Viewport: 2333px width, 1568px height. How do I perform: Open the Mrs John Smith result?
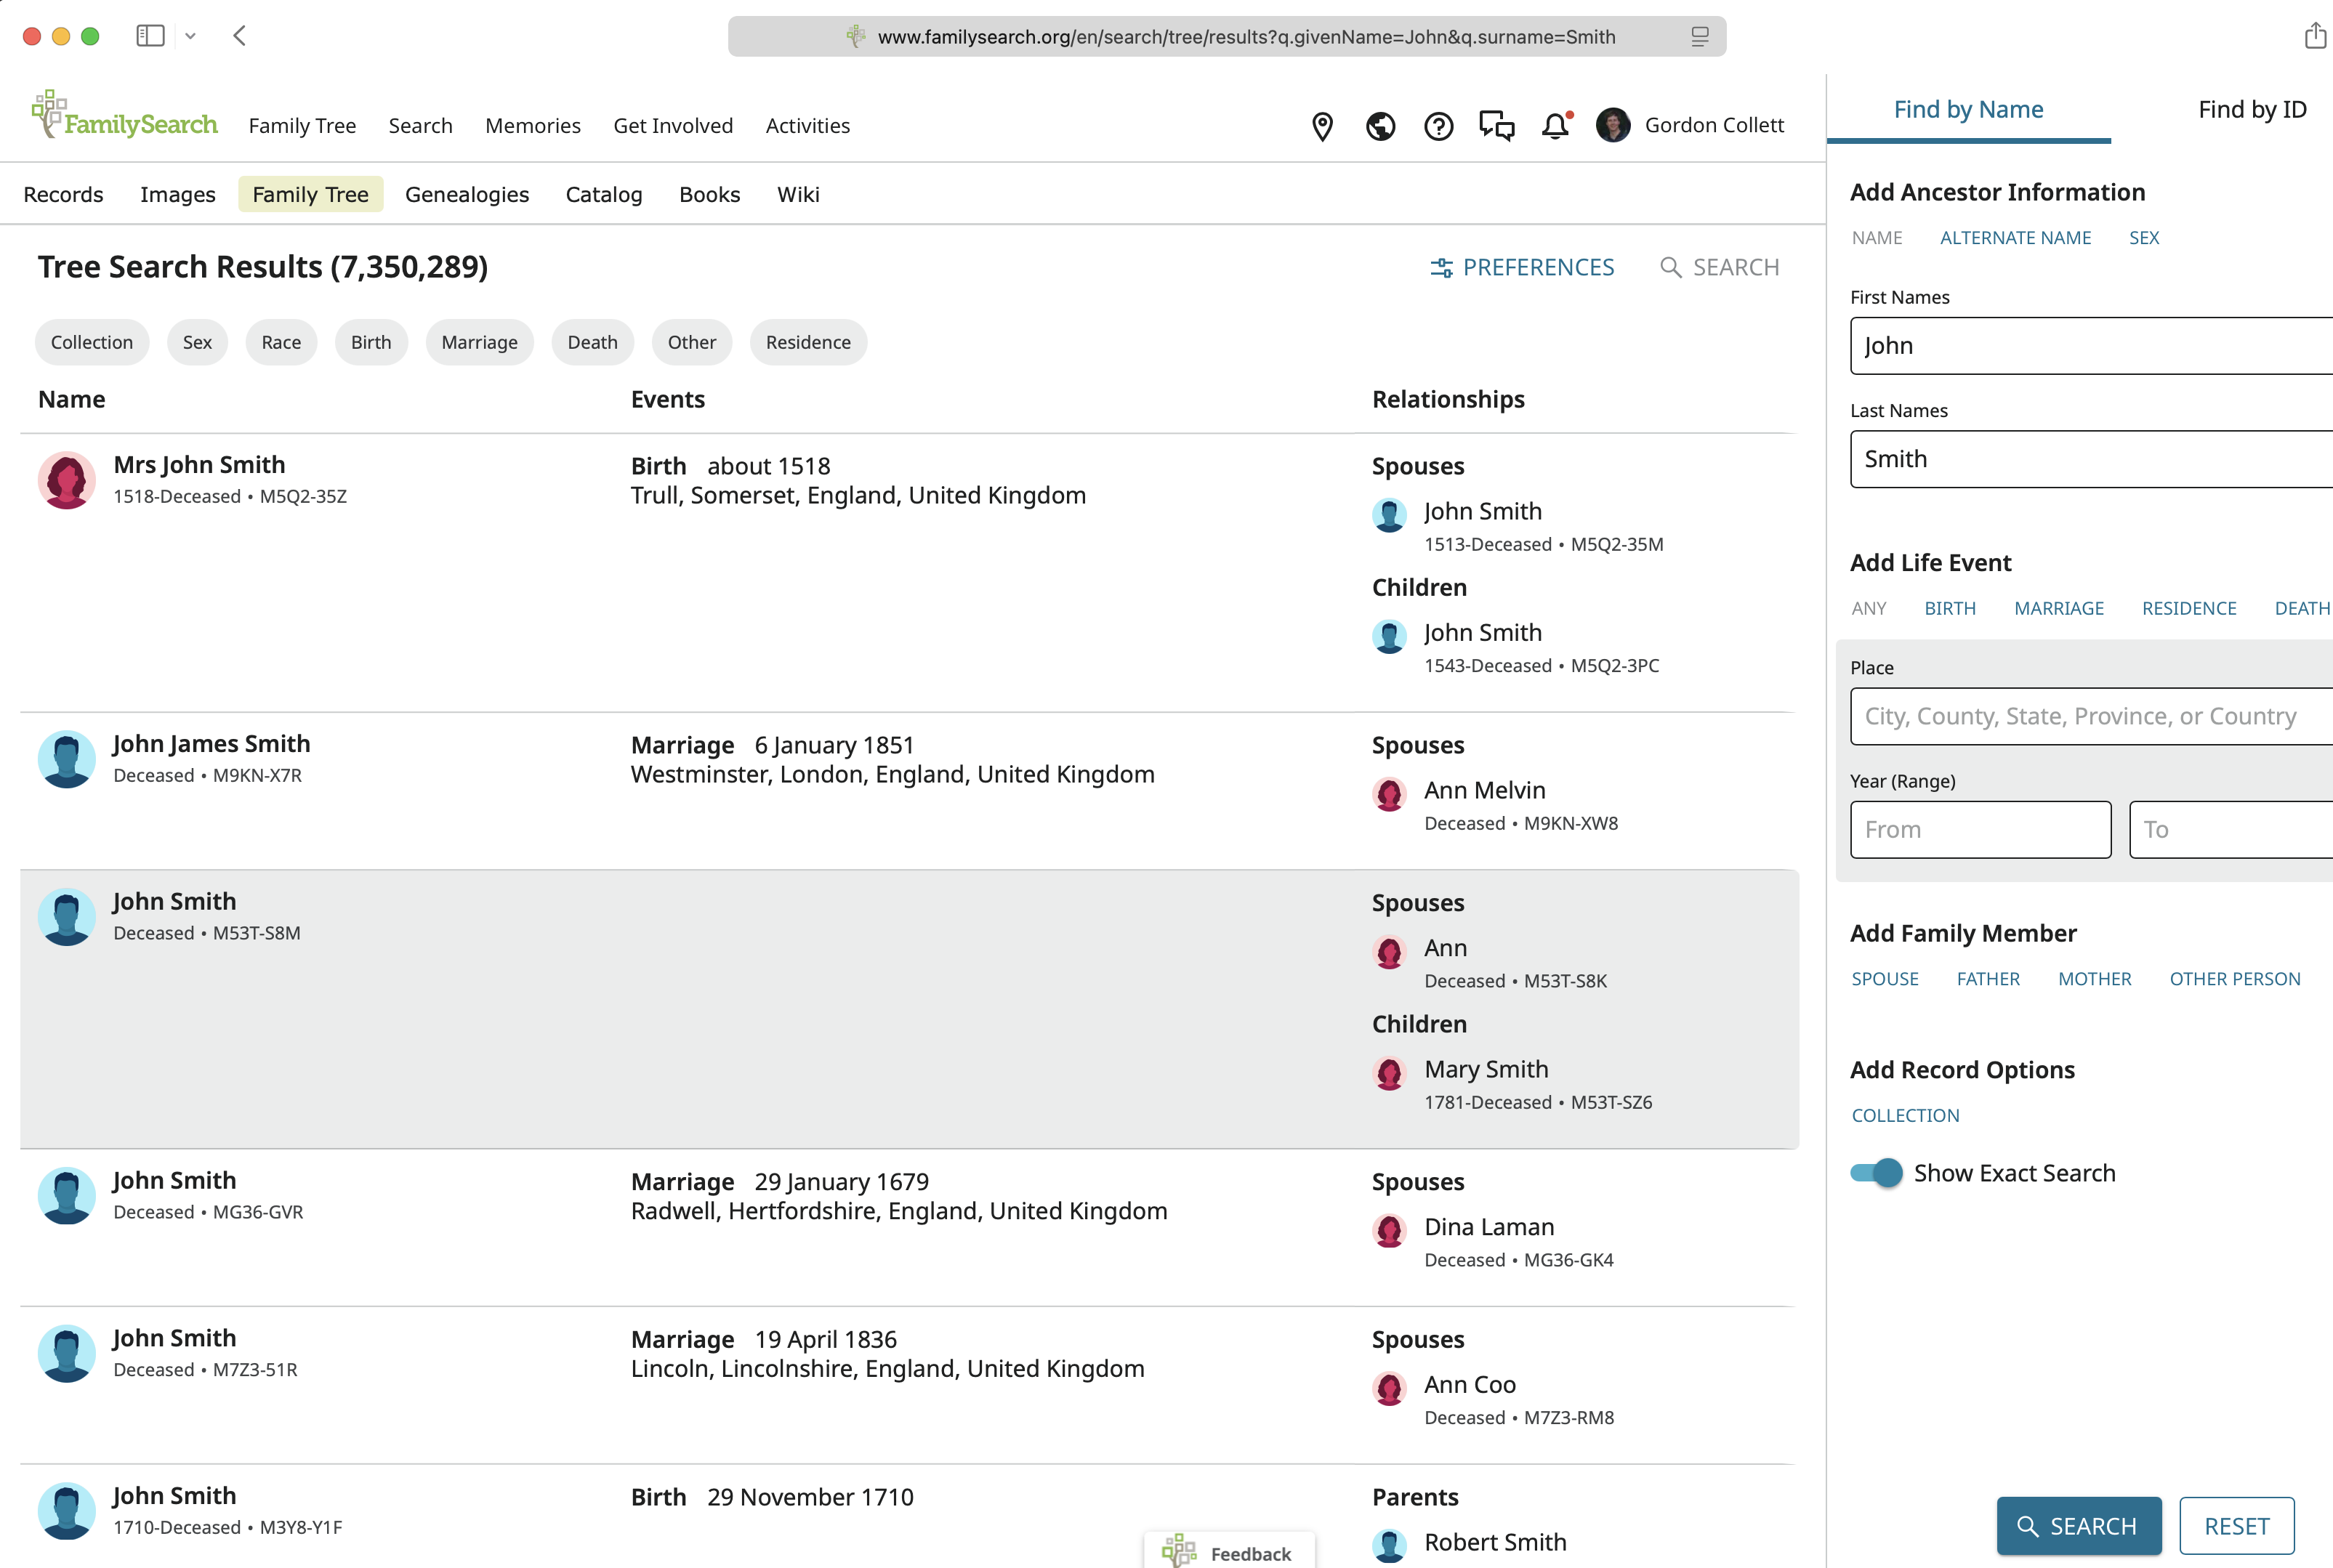(199, 465)
